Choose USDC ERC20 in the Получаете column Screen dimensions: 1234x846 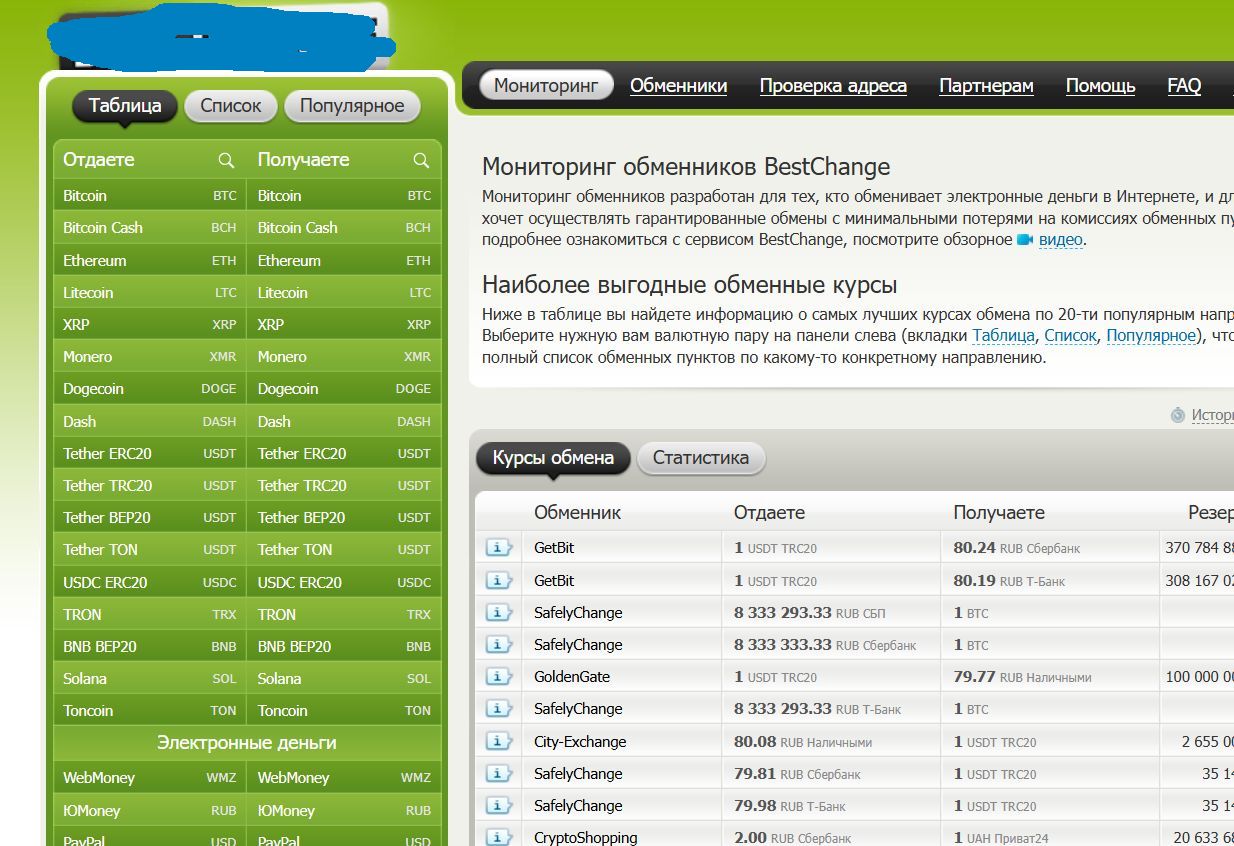tap(344, 582)
